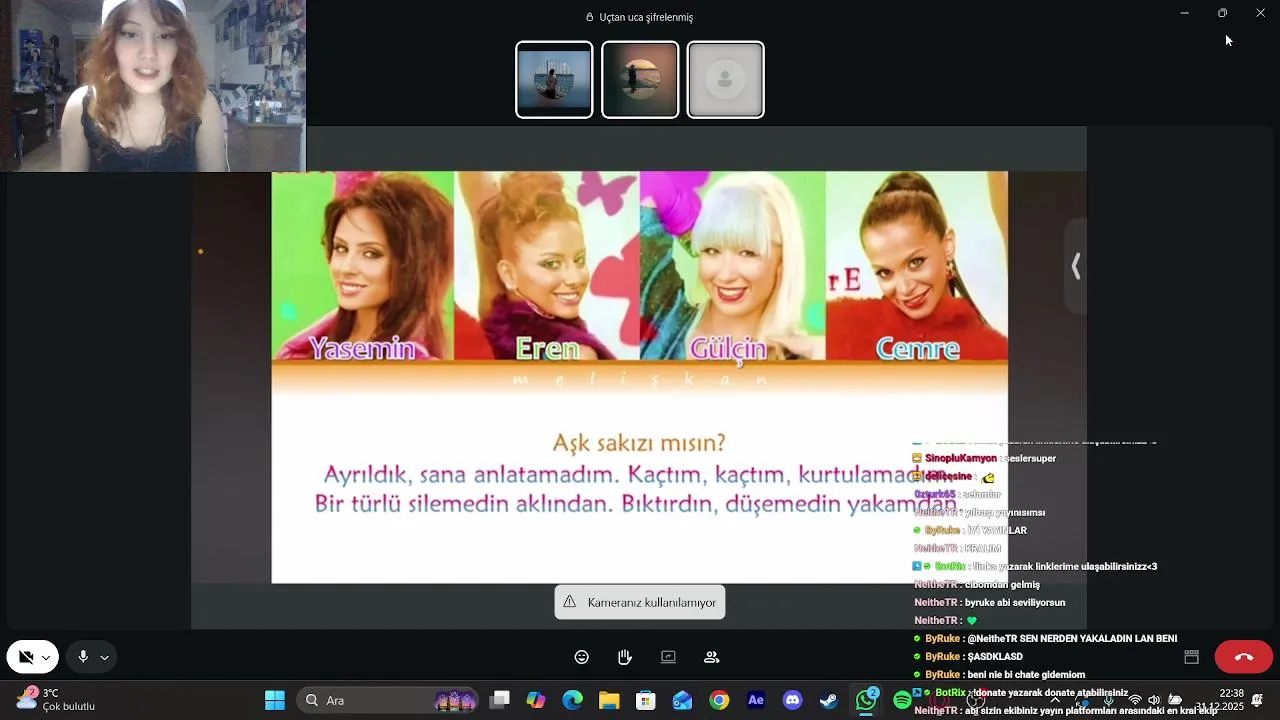Open Steam from the taskbar
The image size is (1280, 720).
pyautogui.click(x=829, y=700)
